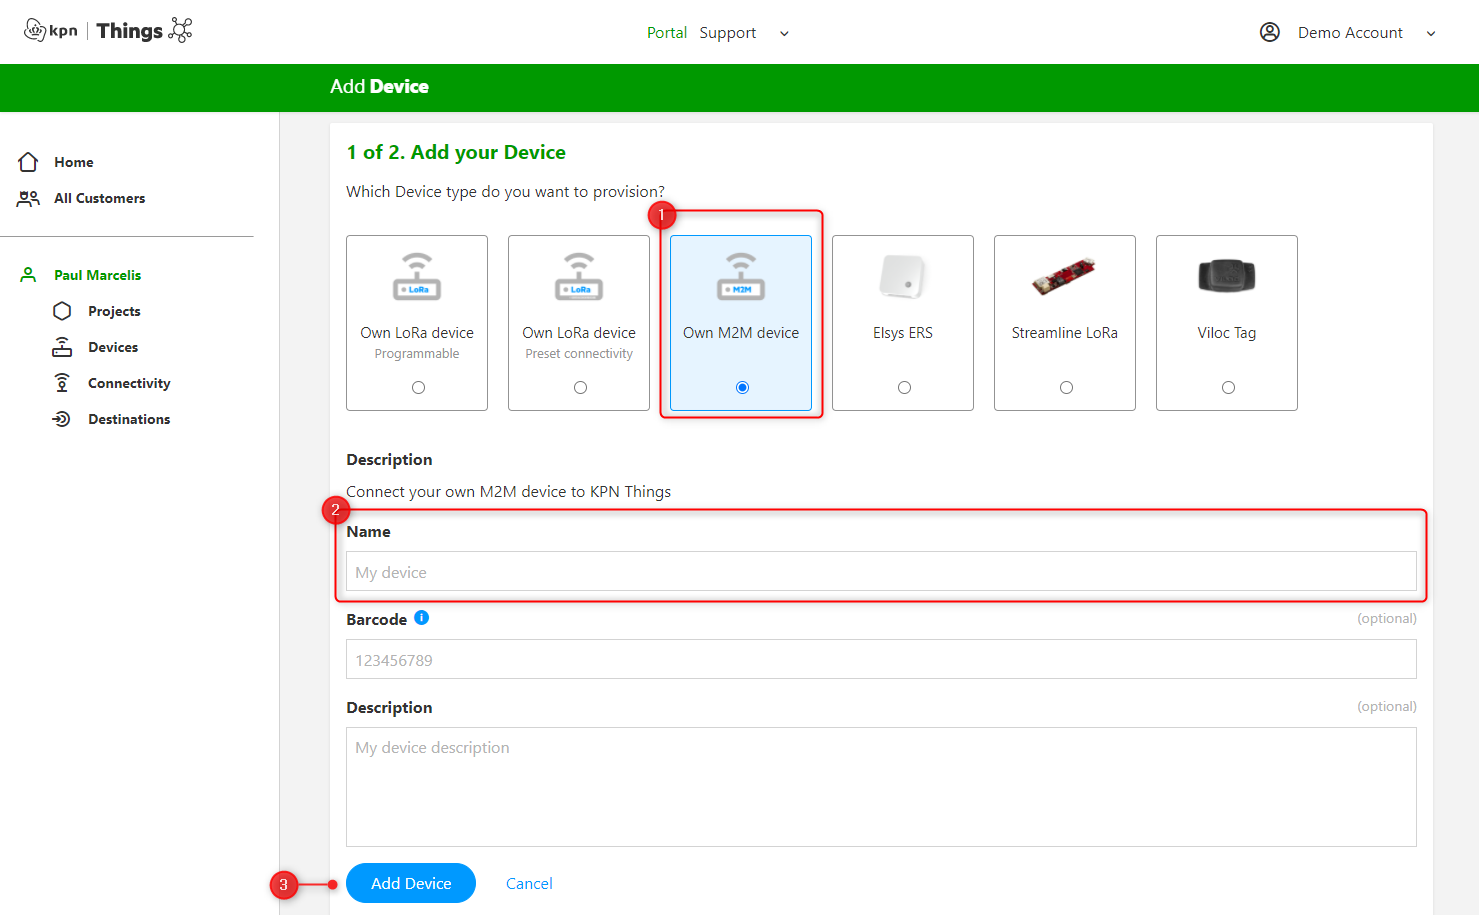The image size is (1479, 915).
Task: Select the Own M2M device radio button
Action: coord(742,388)
